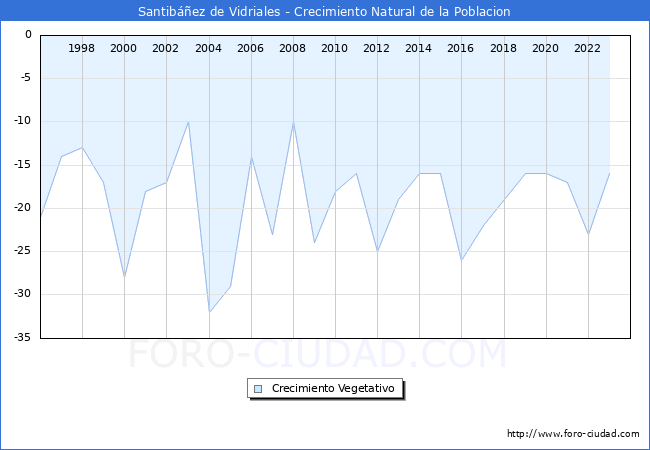Viewport: 650px width, 450px height.
Task: Click the 2000 data point at -28
Action: (x=124, y=277)
